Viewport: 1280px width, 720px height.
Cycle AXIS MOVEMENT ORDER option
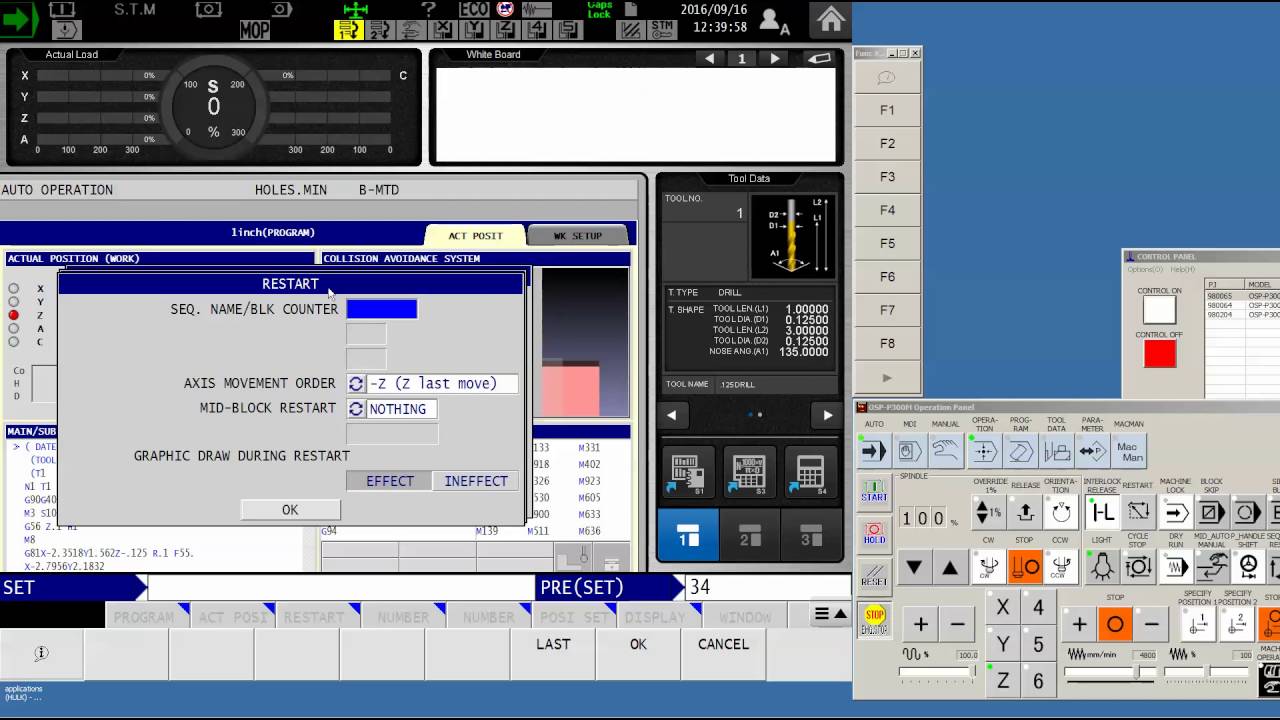(355, 384)
